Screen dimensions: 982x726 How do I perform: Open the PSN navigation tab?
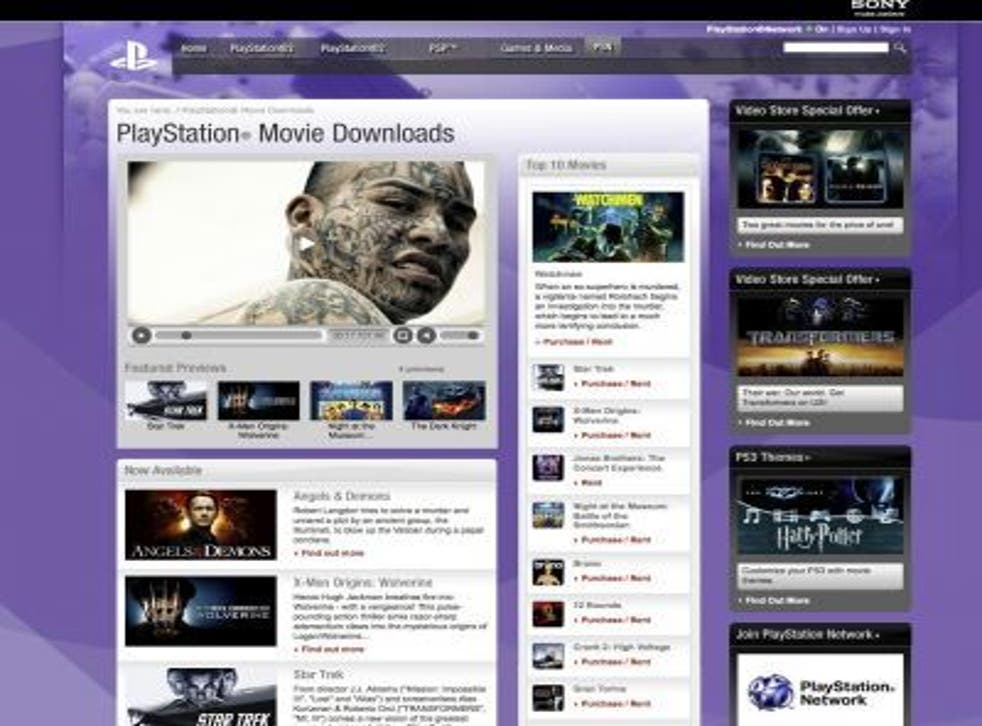click(602, 47)
